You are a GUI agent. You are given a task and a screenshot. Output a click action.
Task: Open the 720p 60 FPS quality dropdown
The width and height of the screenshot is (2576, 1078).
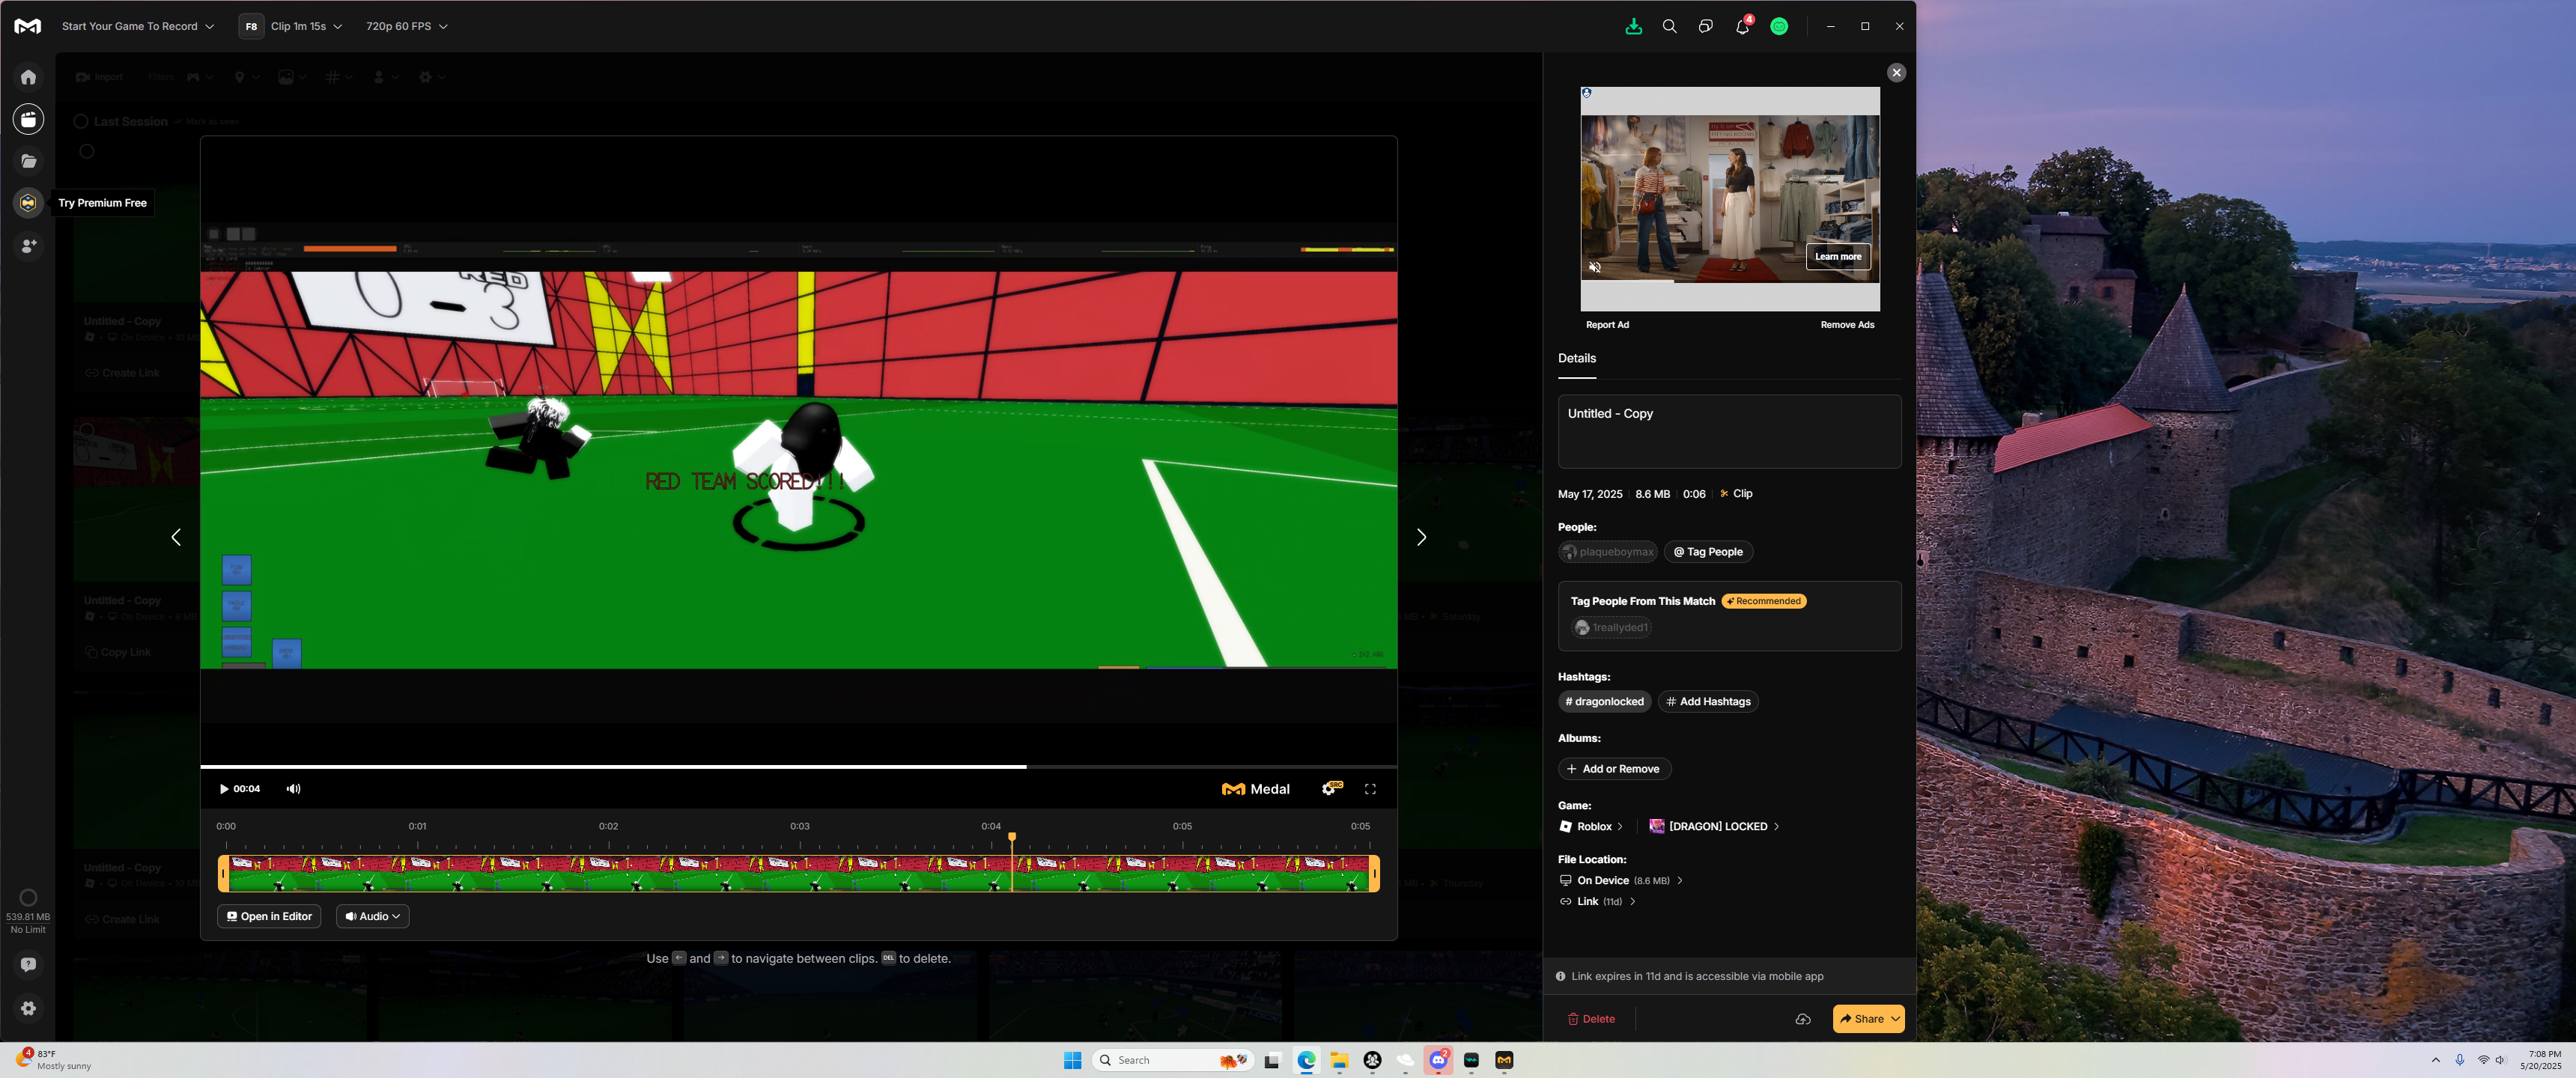(406, 26)
